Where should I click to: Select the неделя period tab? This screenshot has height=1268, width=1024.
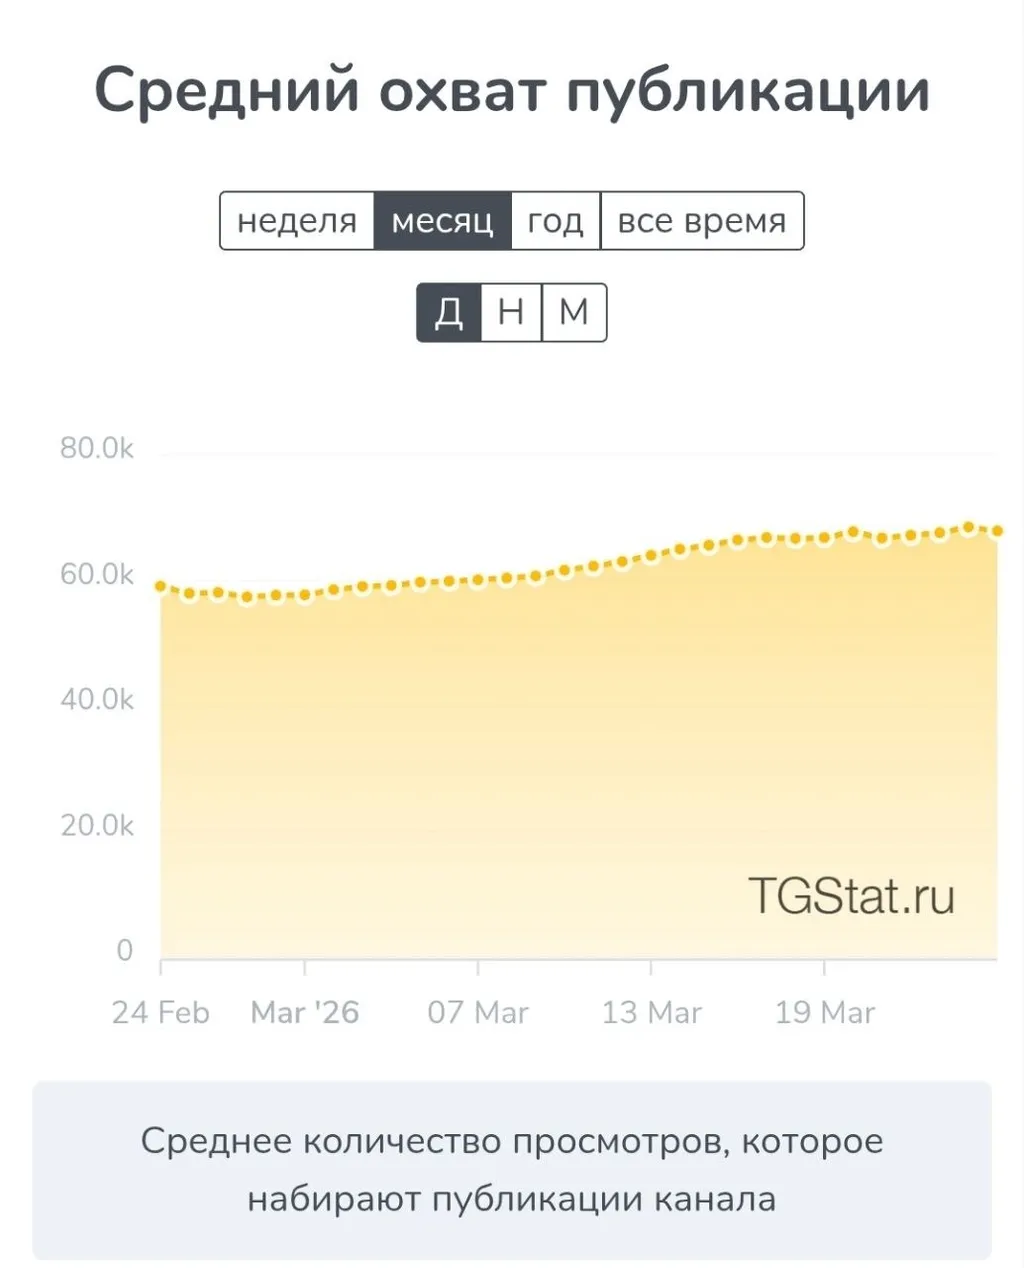tap(297, 221)
